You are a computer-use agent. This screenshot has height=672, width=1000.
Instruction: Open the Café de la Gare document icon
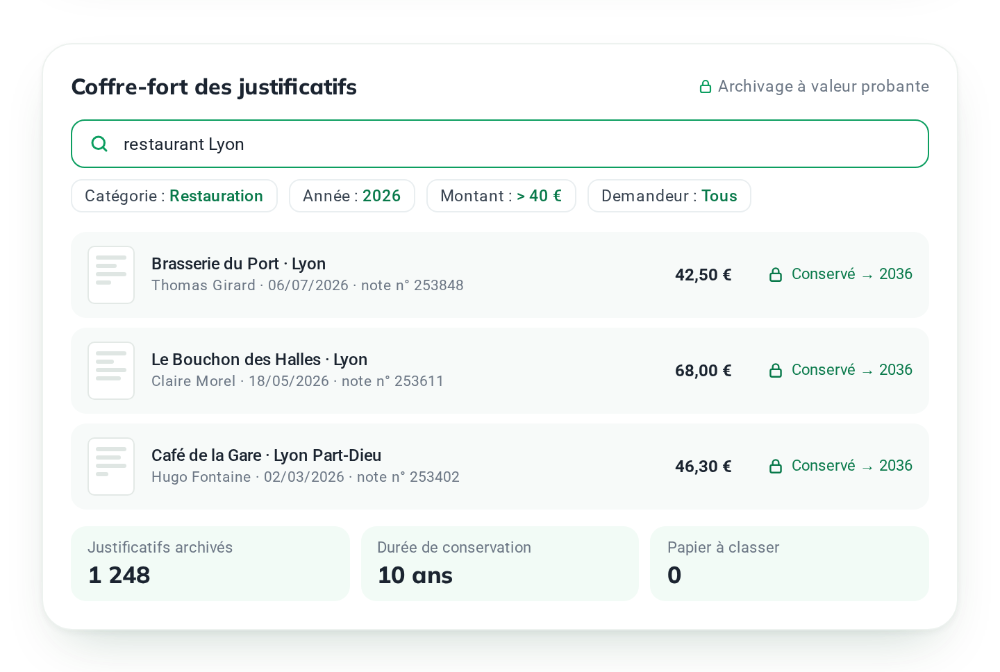111,466
